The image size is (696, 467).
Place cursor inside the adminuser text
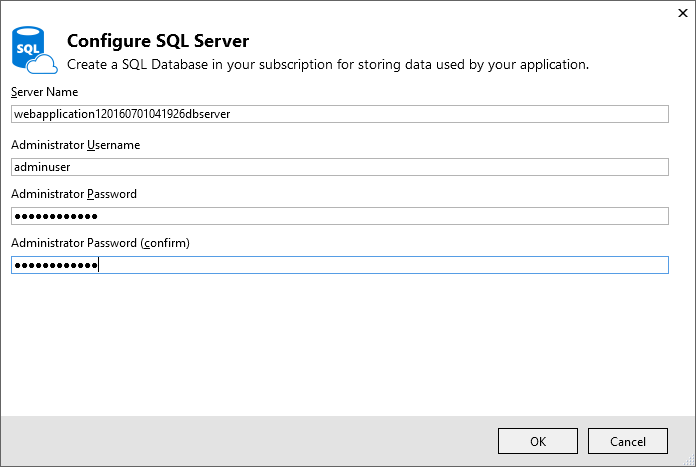click(42, 167)
